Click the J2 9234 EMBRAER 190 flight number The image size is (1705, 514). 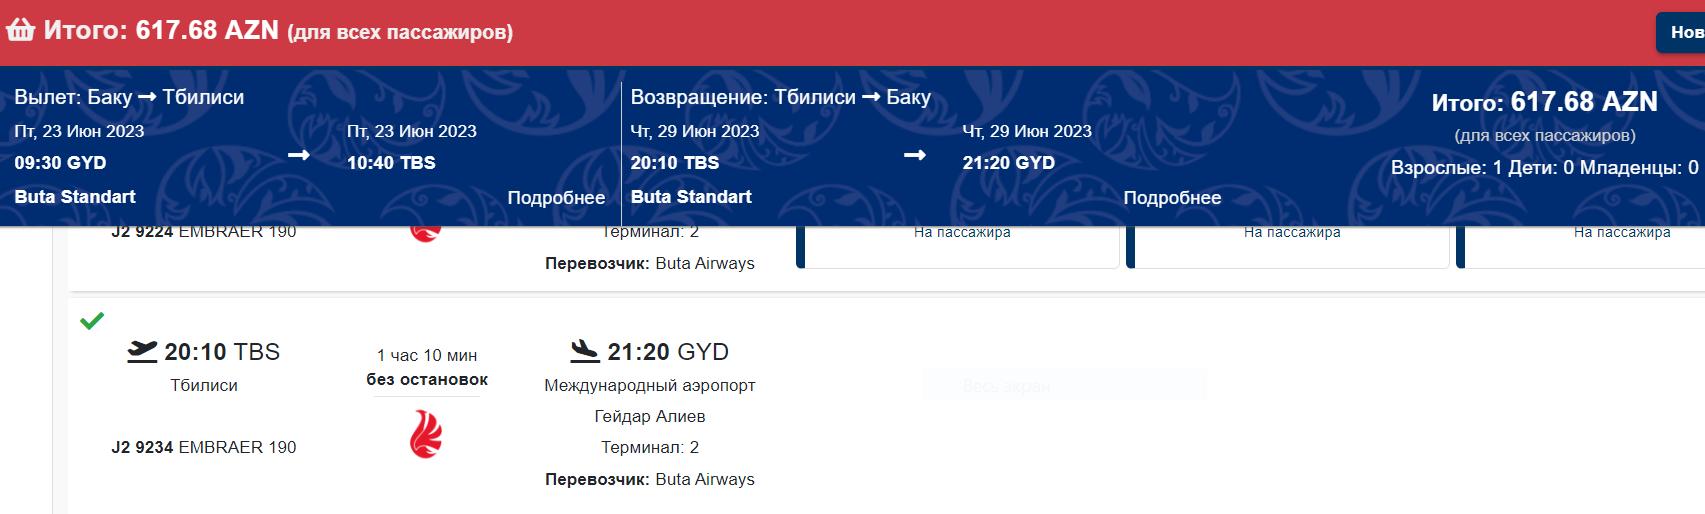(x=204, y=447)
